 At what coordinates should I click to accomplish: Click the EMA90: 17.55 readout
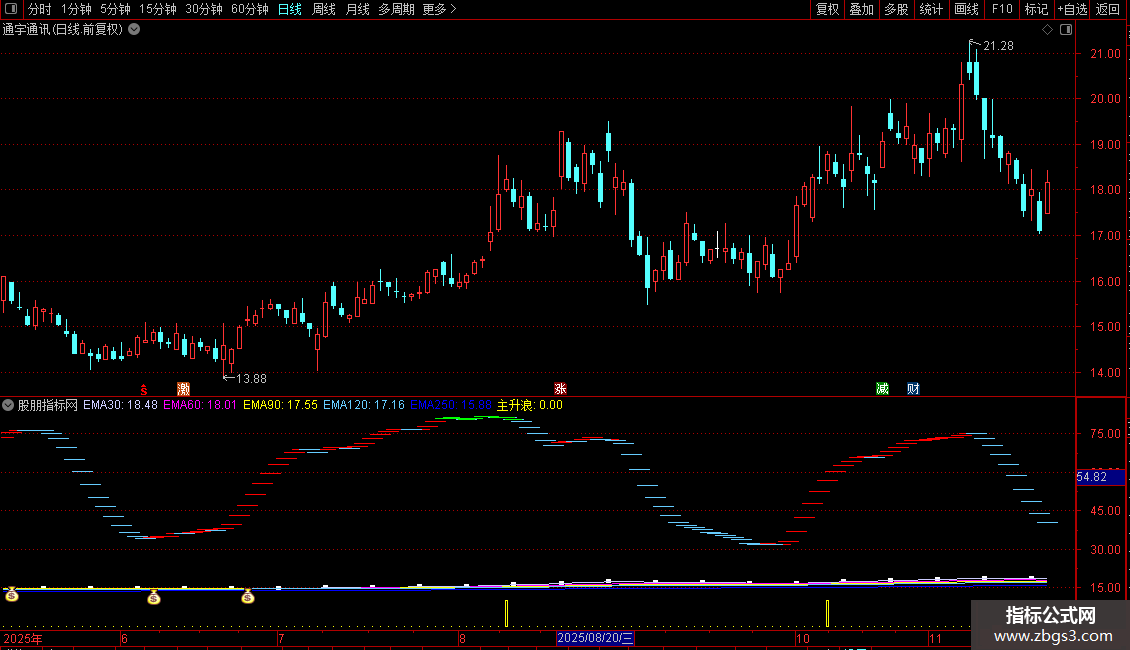pyautogui.click(x=280, y=405)
